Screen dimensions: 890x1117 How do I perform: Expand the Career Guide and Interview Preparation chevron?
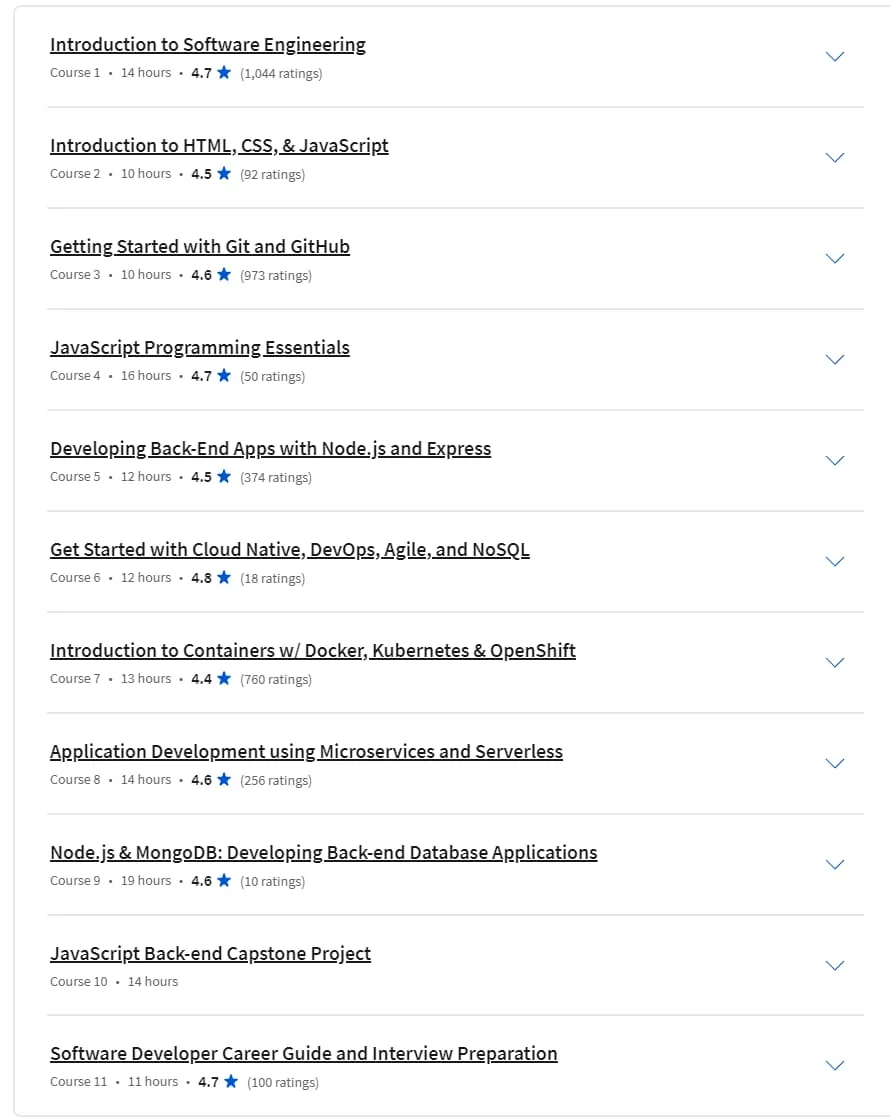[834, 1066]
